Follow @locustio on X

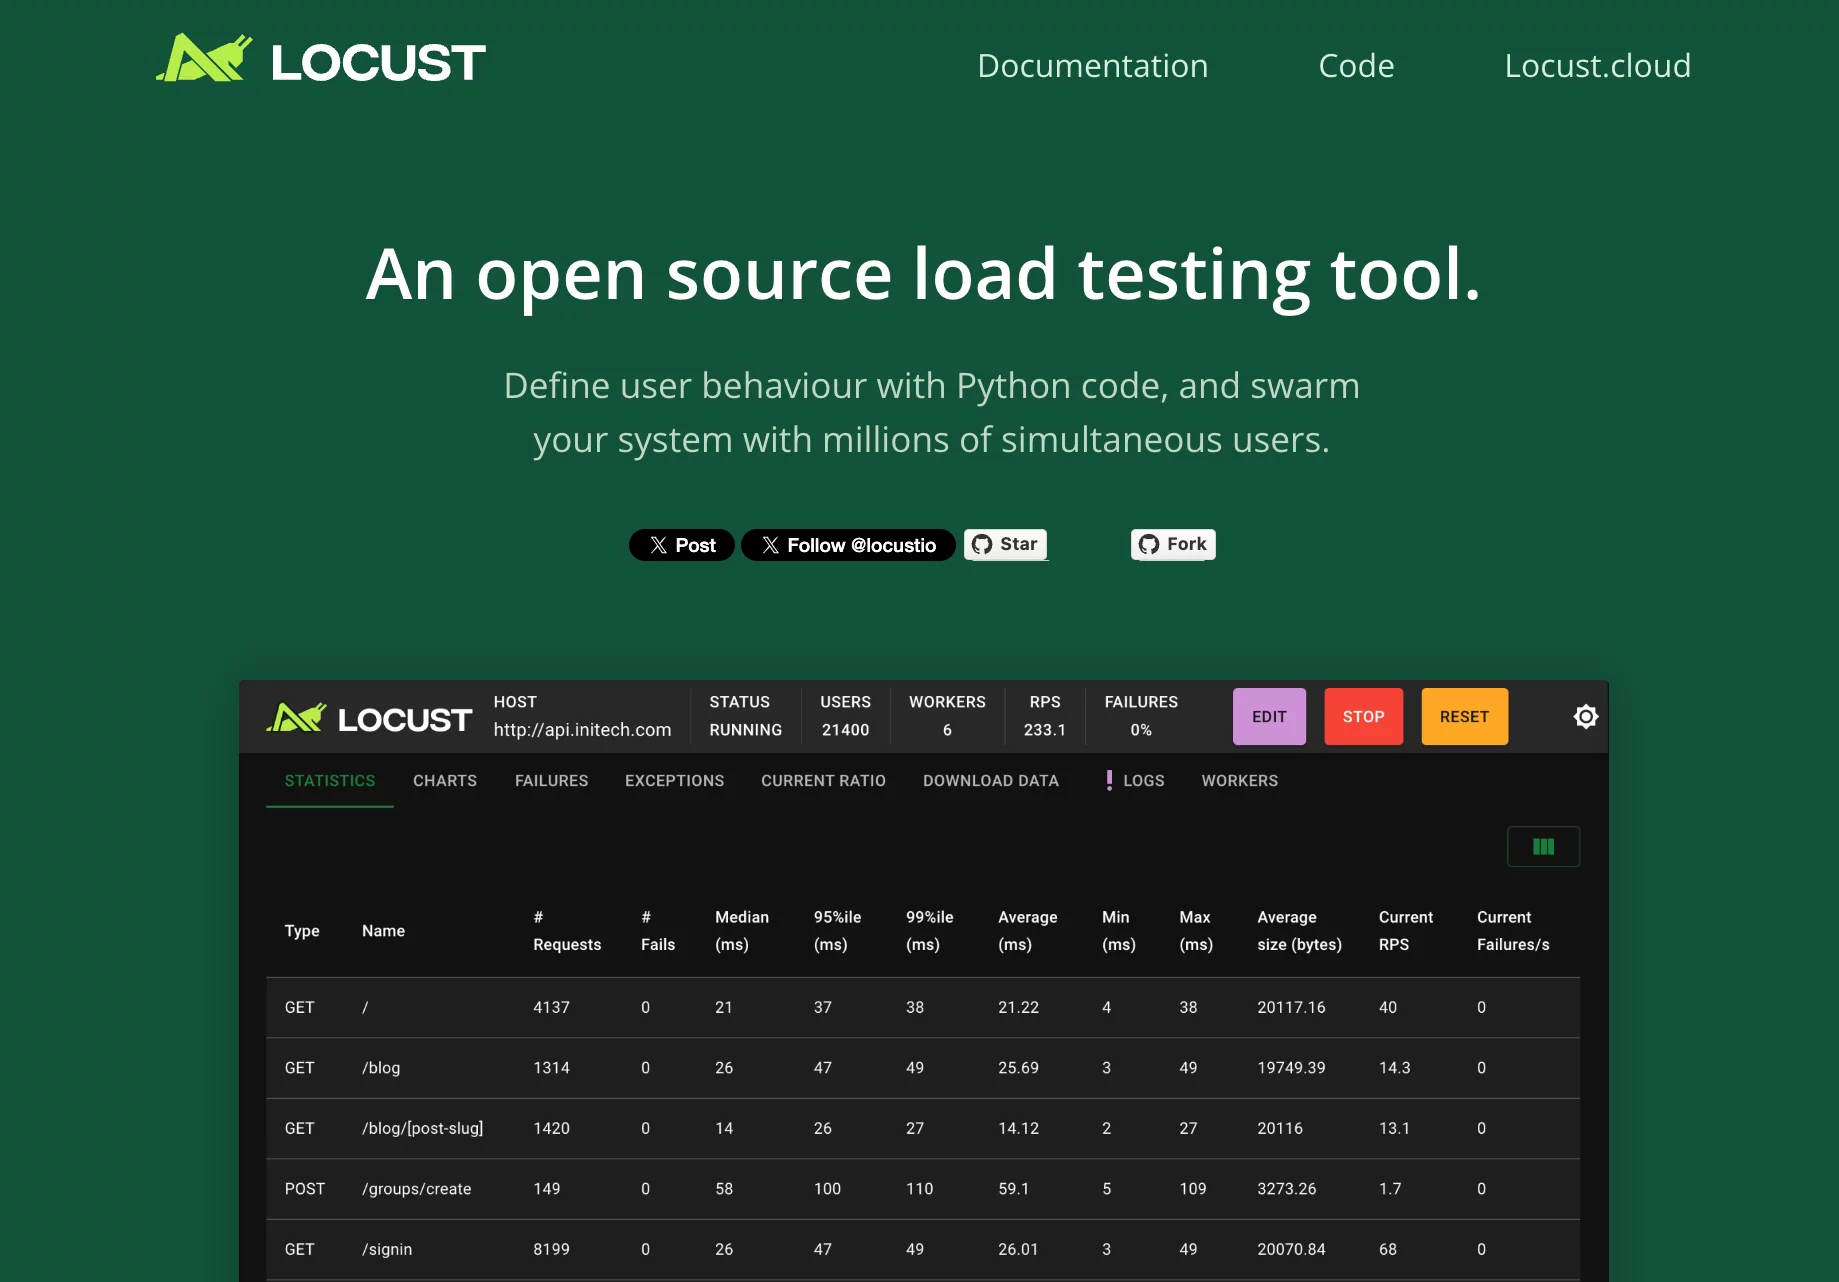tap(848, 545)
